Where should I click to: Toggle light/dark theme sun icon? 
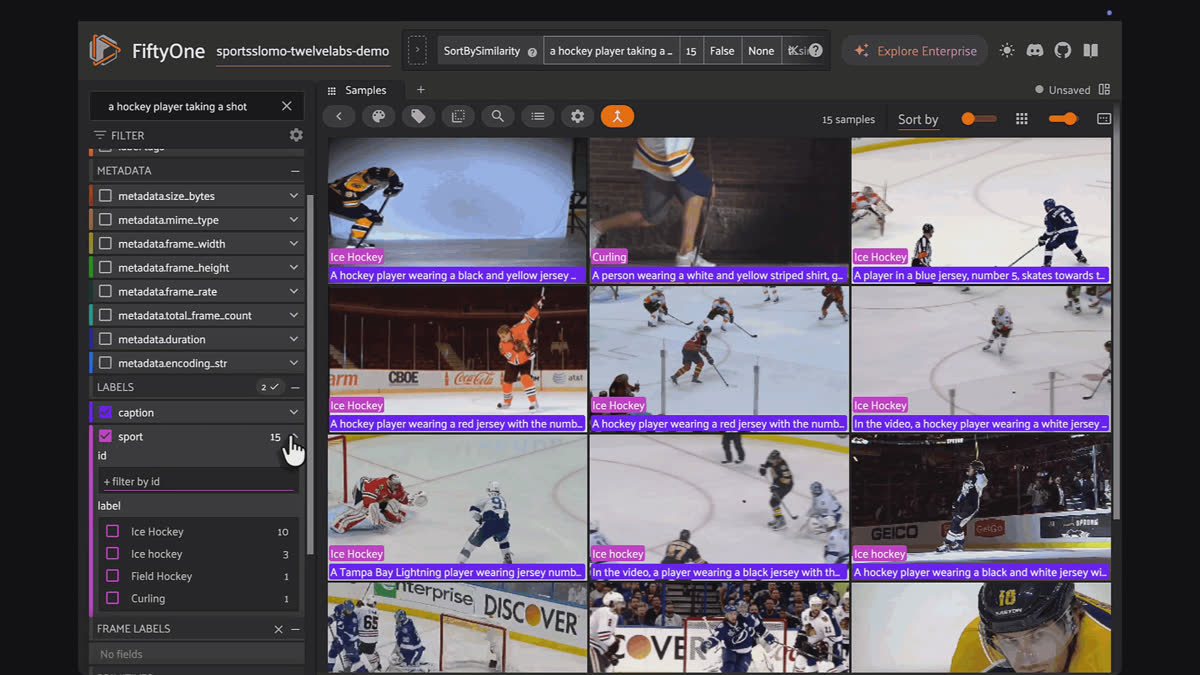1007,50
